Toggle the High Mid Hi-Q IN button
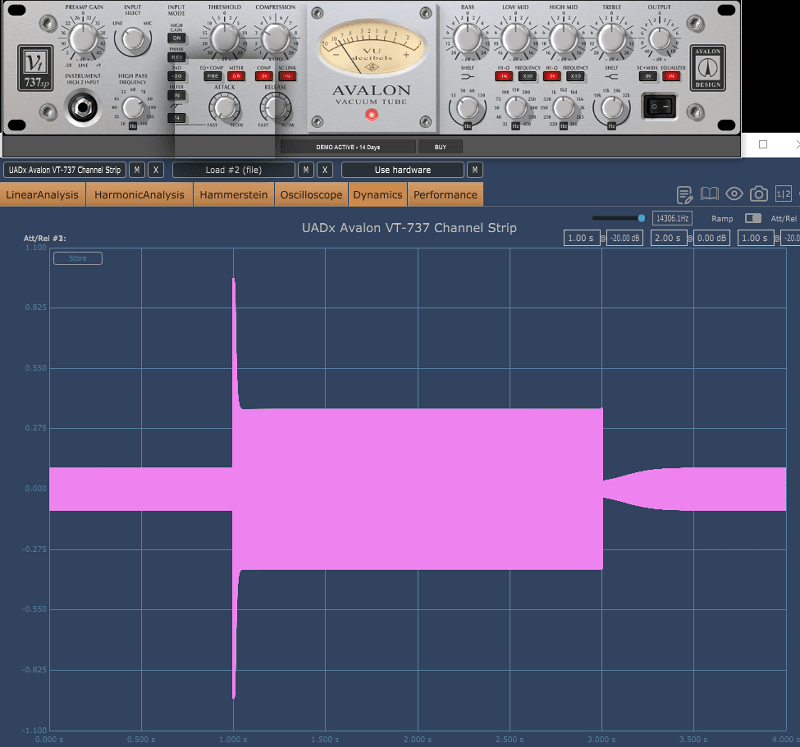 552,77
